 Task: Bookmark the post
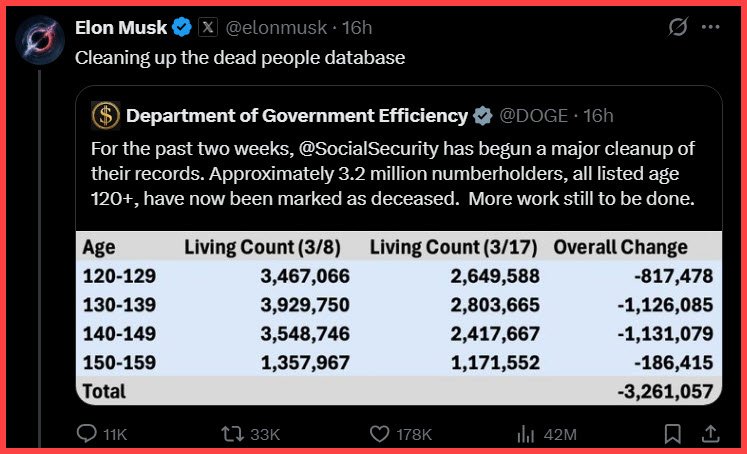(674, 434)
